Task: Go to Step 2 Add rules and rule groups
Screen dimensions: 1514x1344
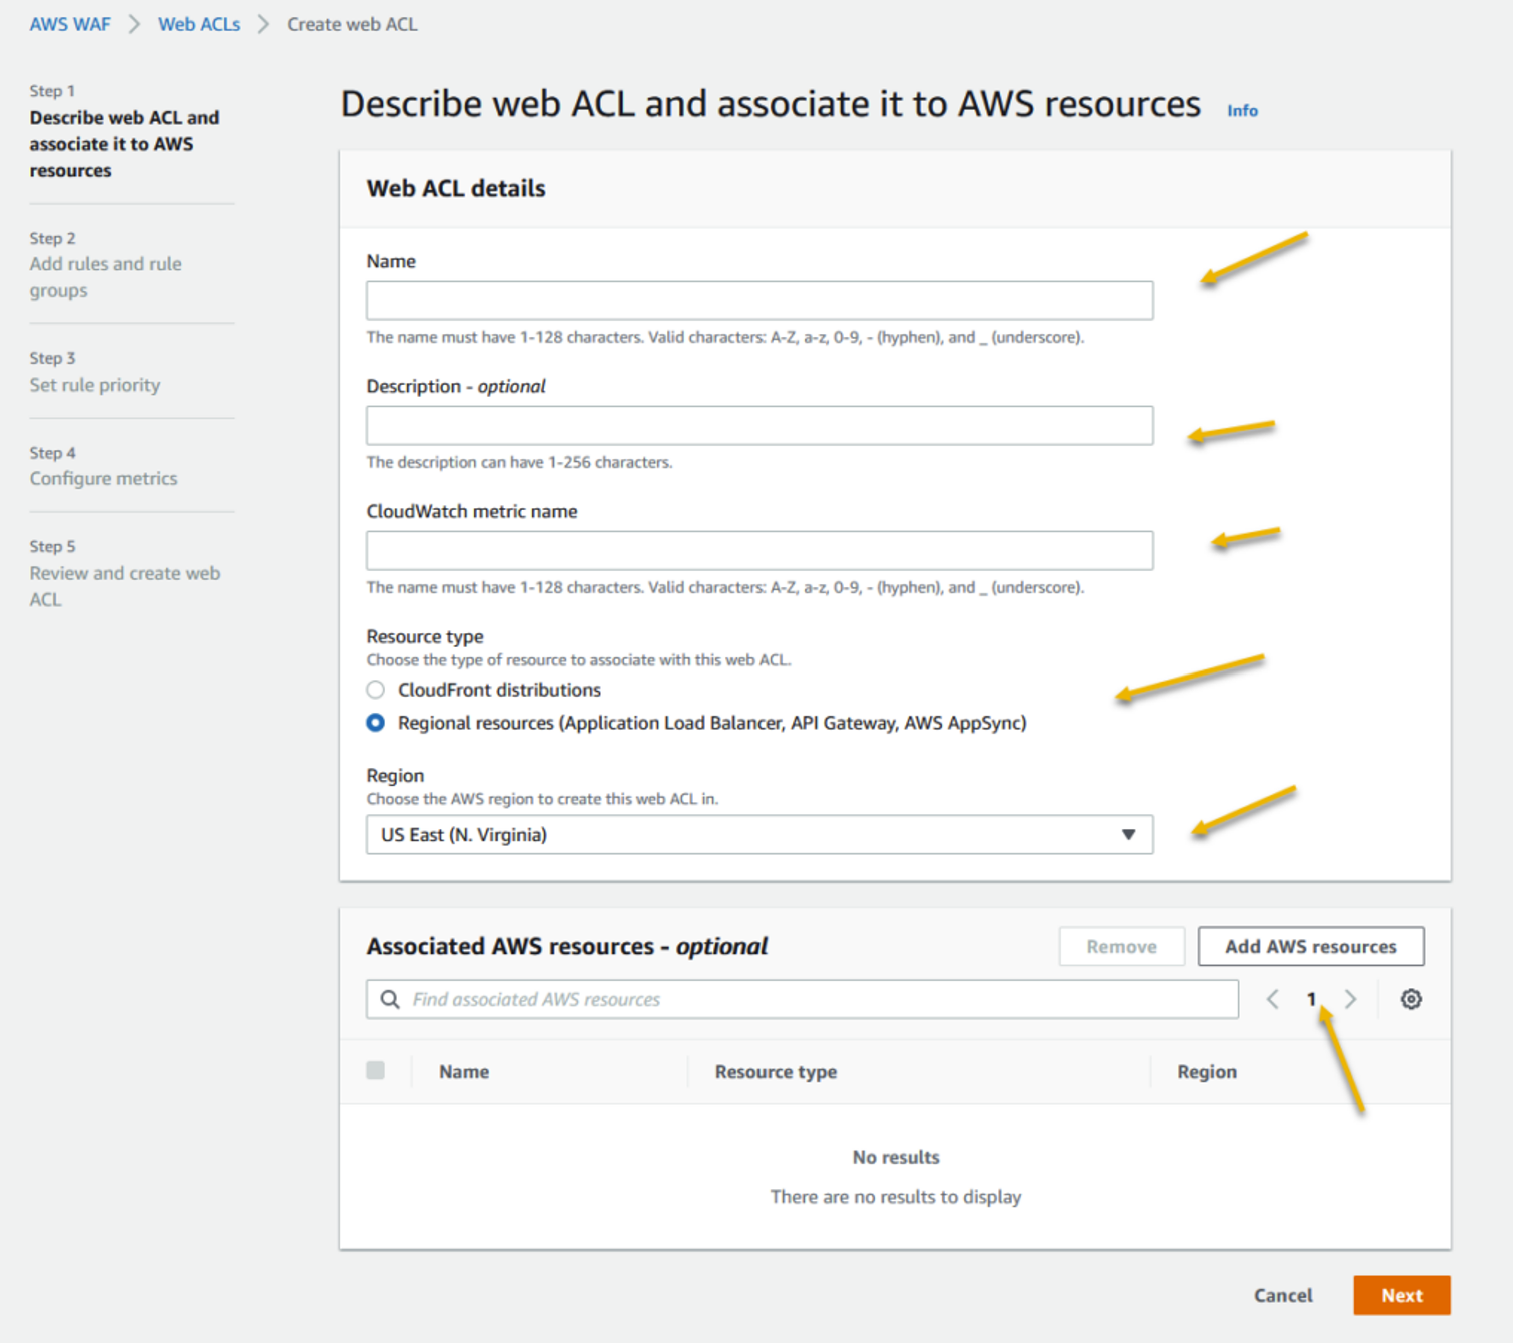Action: tap(106, 277)
